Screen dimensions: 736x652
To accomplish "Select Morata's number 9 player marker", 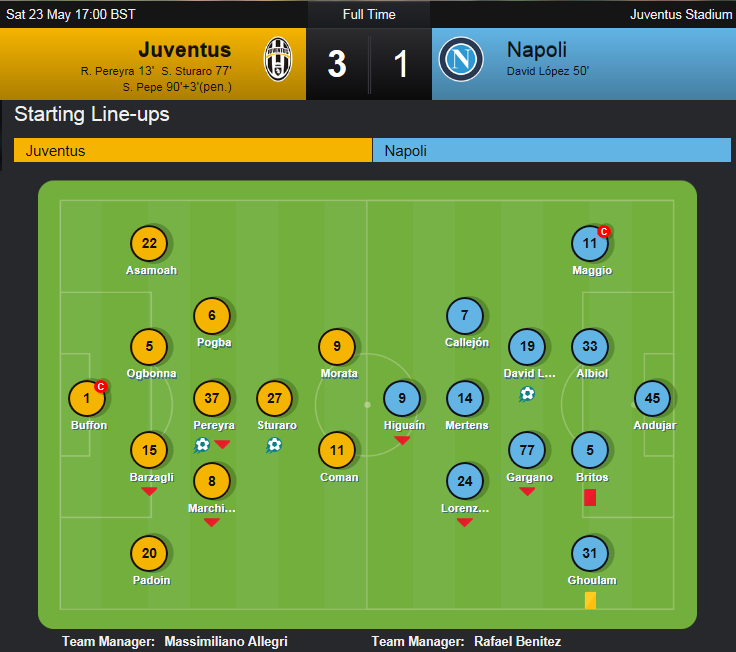I will pyautogui.click(x=337, y=346).
